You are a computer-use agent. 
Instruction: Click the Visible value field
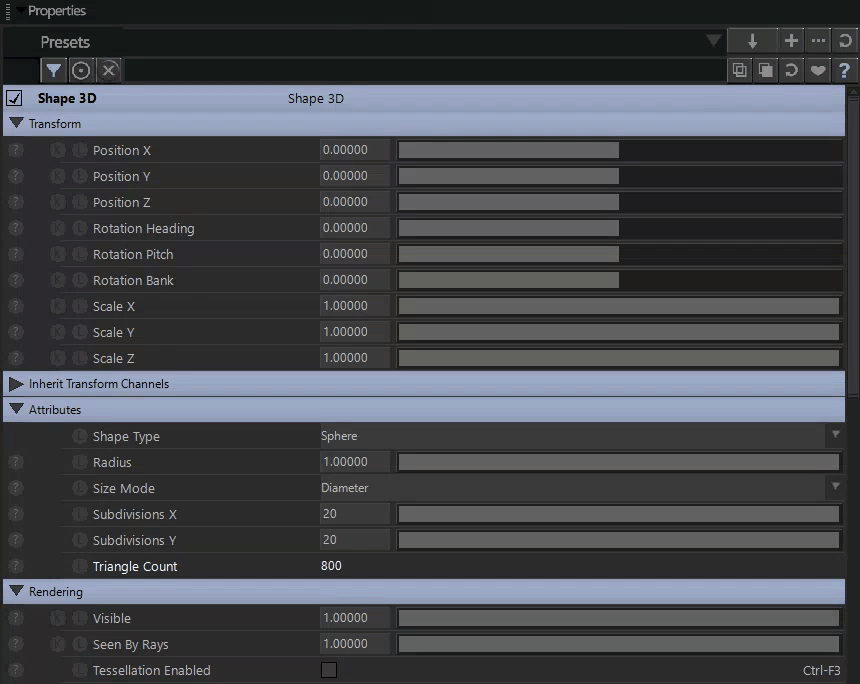tap(355, 618)
